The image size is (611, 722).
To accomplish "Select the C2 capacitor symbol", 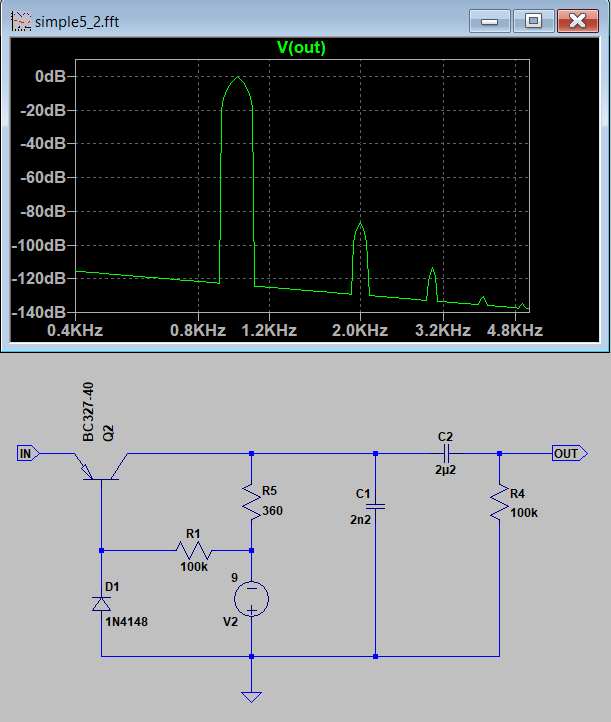I will 445,454.
